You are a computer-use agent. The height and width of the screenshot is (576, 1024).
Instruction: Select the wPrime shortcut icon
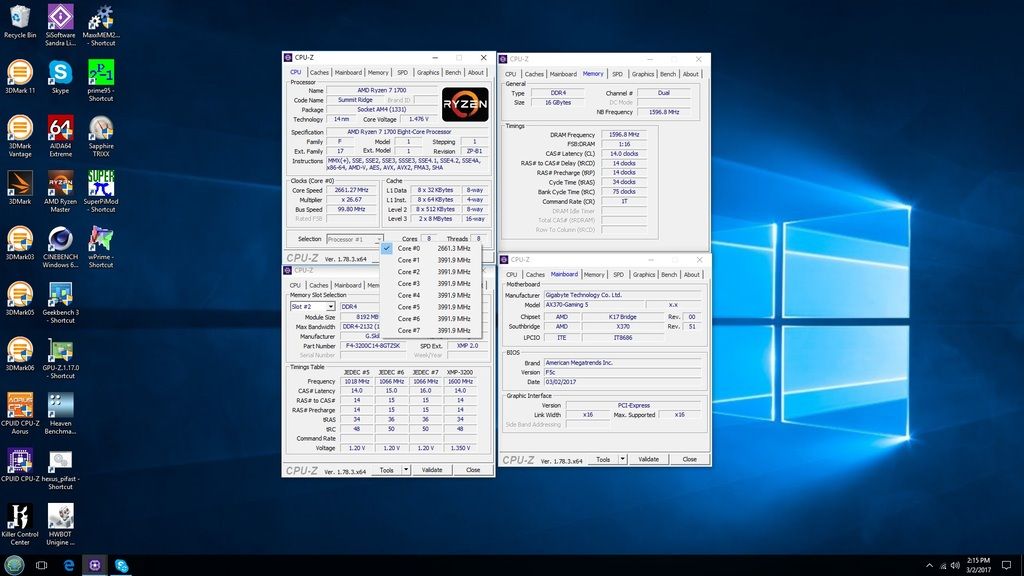[x=101, y=247]
